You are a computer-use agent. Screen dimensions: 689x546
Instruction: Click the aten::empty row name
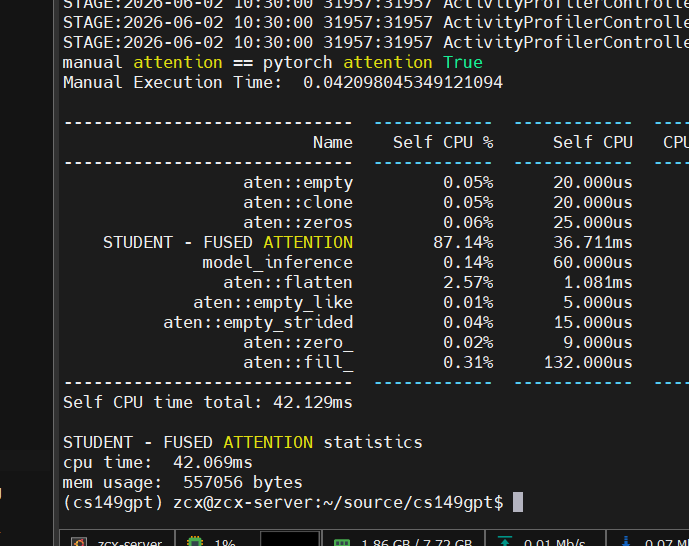(x=298, y=182)
